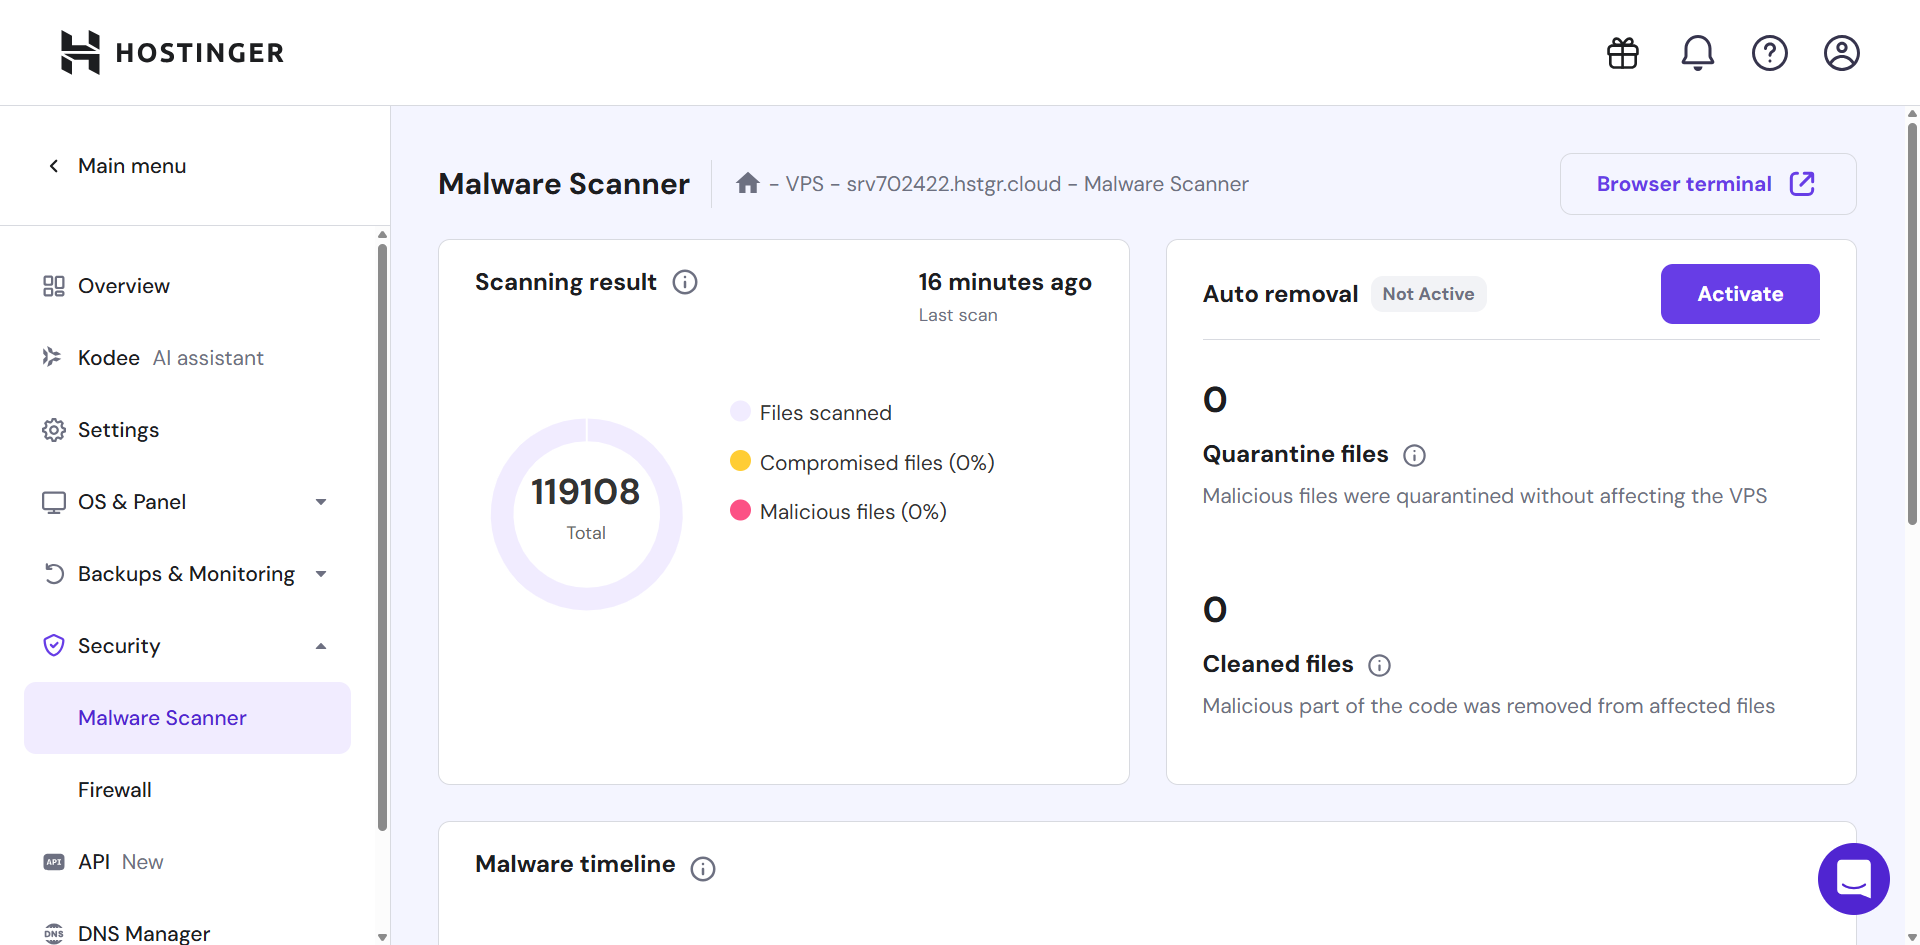Click the home icon in the breadcrumb

pyautogui.click(x=748, y=183)
